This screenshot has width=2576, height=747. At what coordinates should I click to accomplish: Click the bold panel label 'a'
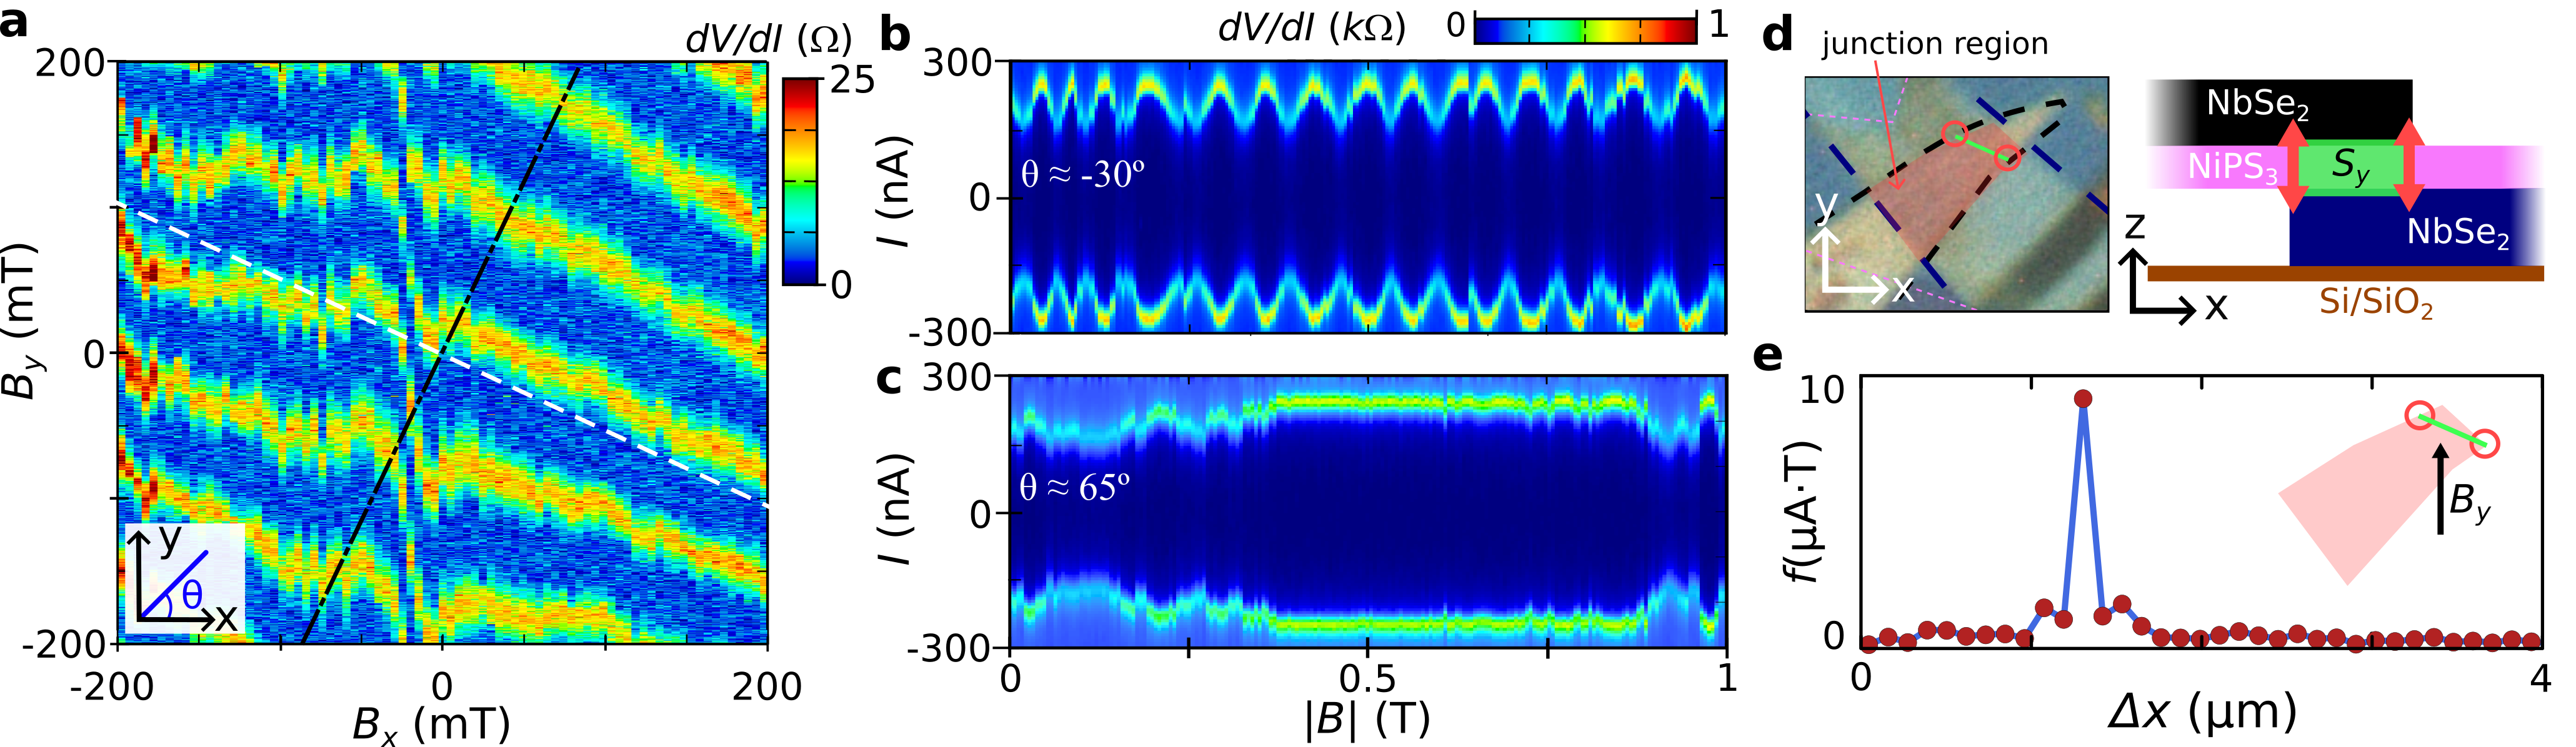pyautogui.click(x=14, y=22)
